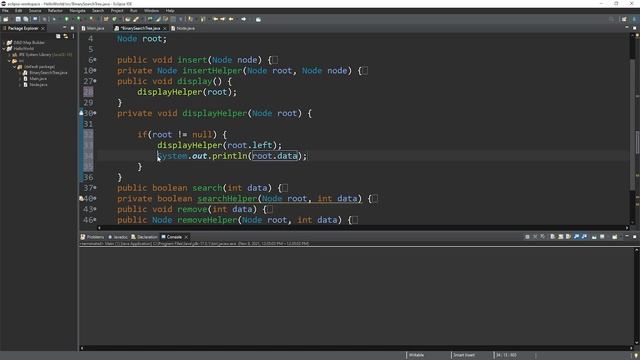
Task: Minimize the Package Explorer panel
Action: coord(64,28)
